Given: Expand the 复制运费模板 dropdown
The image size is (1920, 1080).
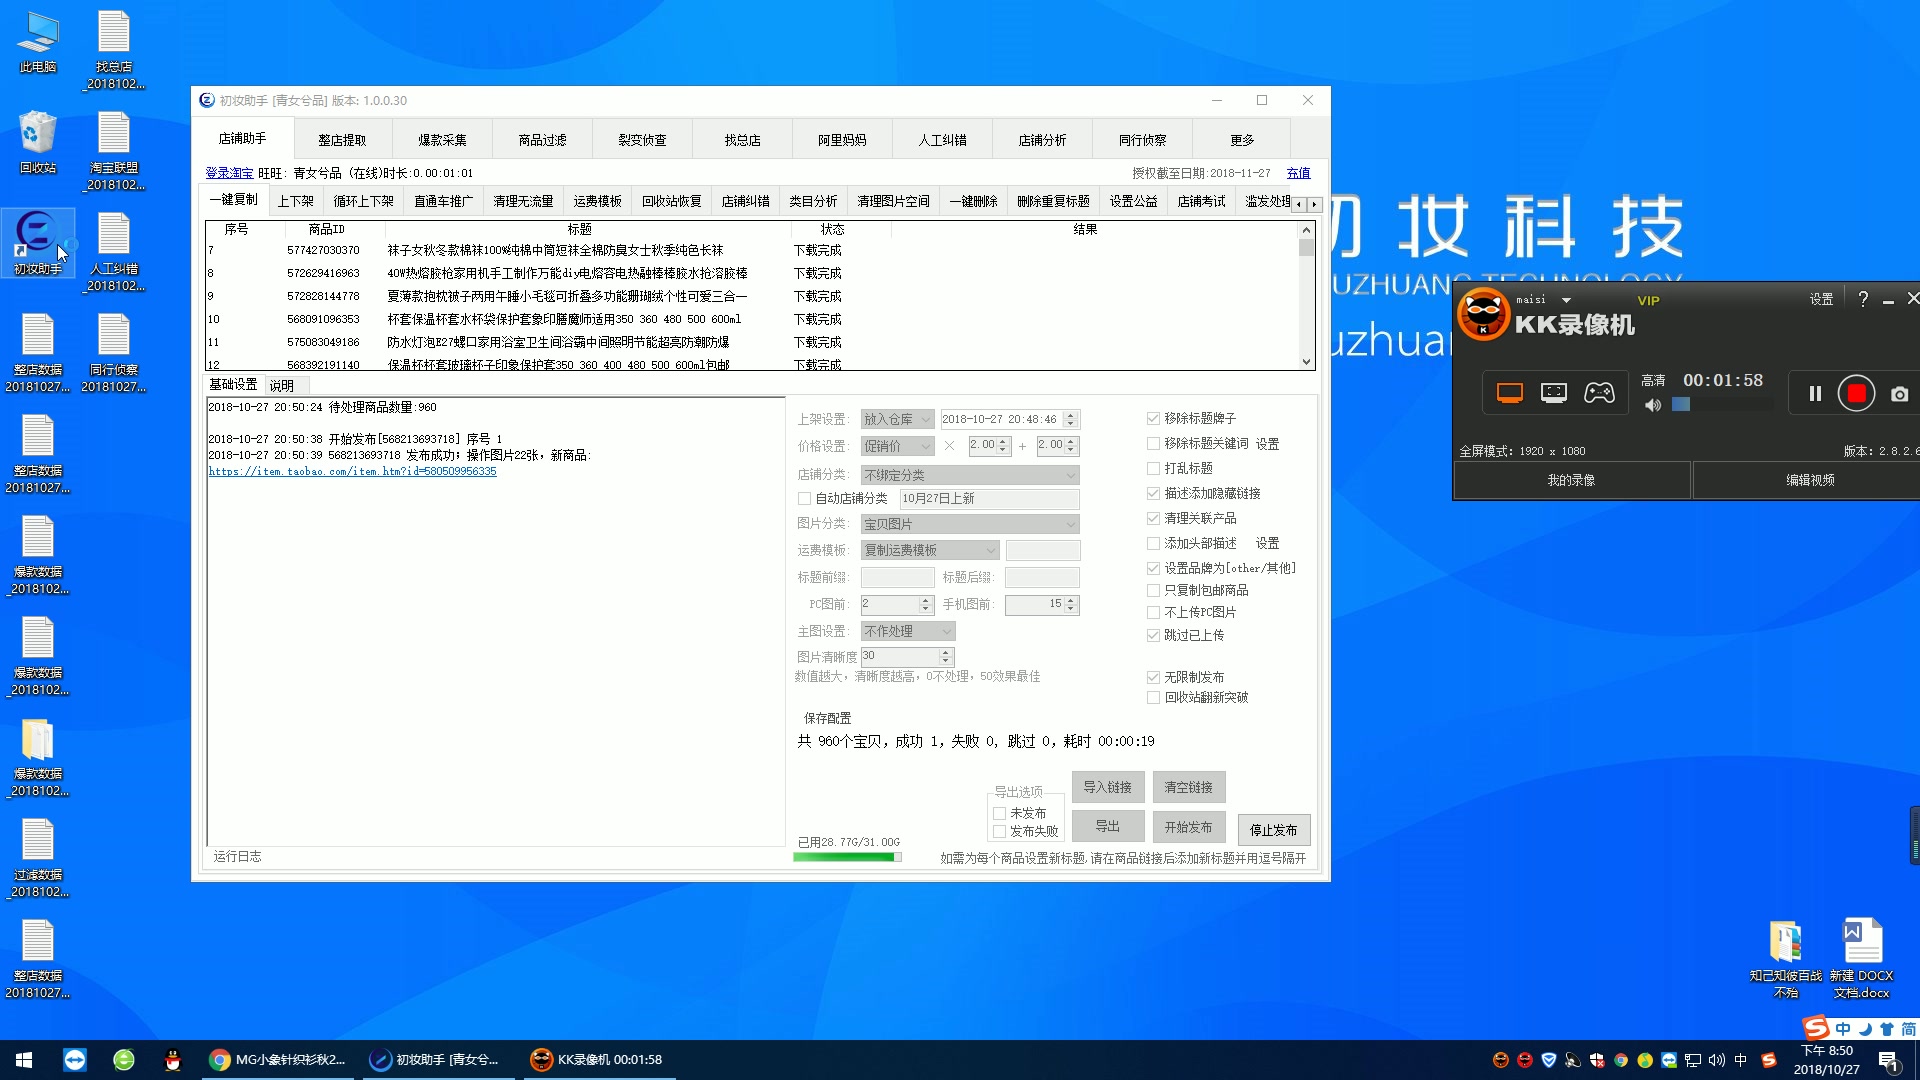Looking at the screenshot, I should [930, 550].
